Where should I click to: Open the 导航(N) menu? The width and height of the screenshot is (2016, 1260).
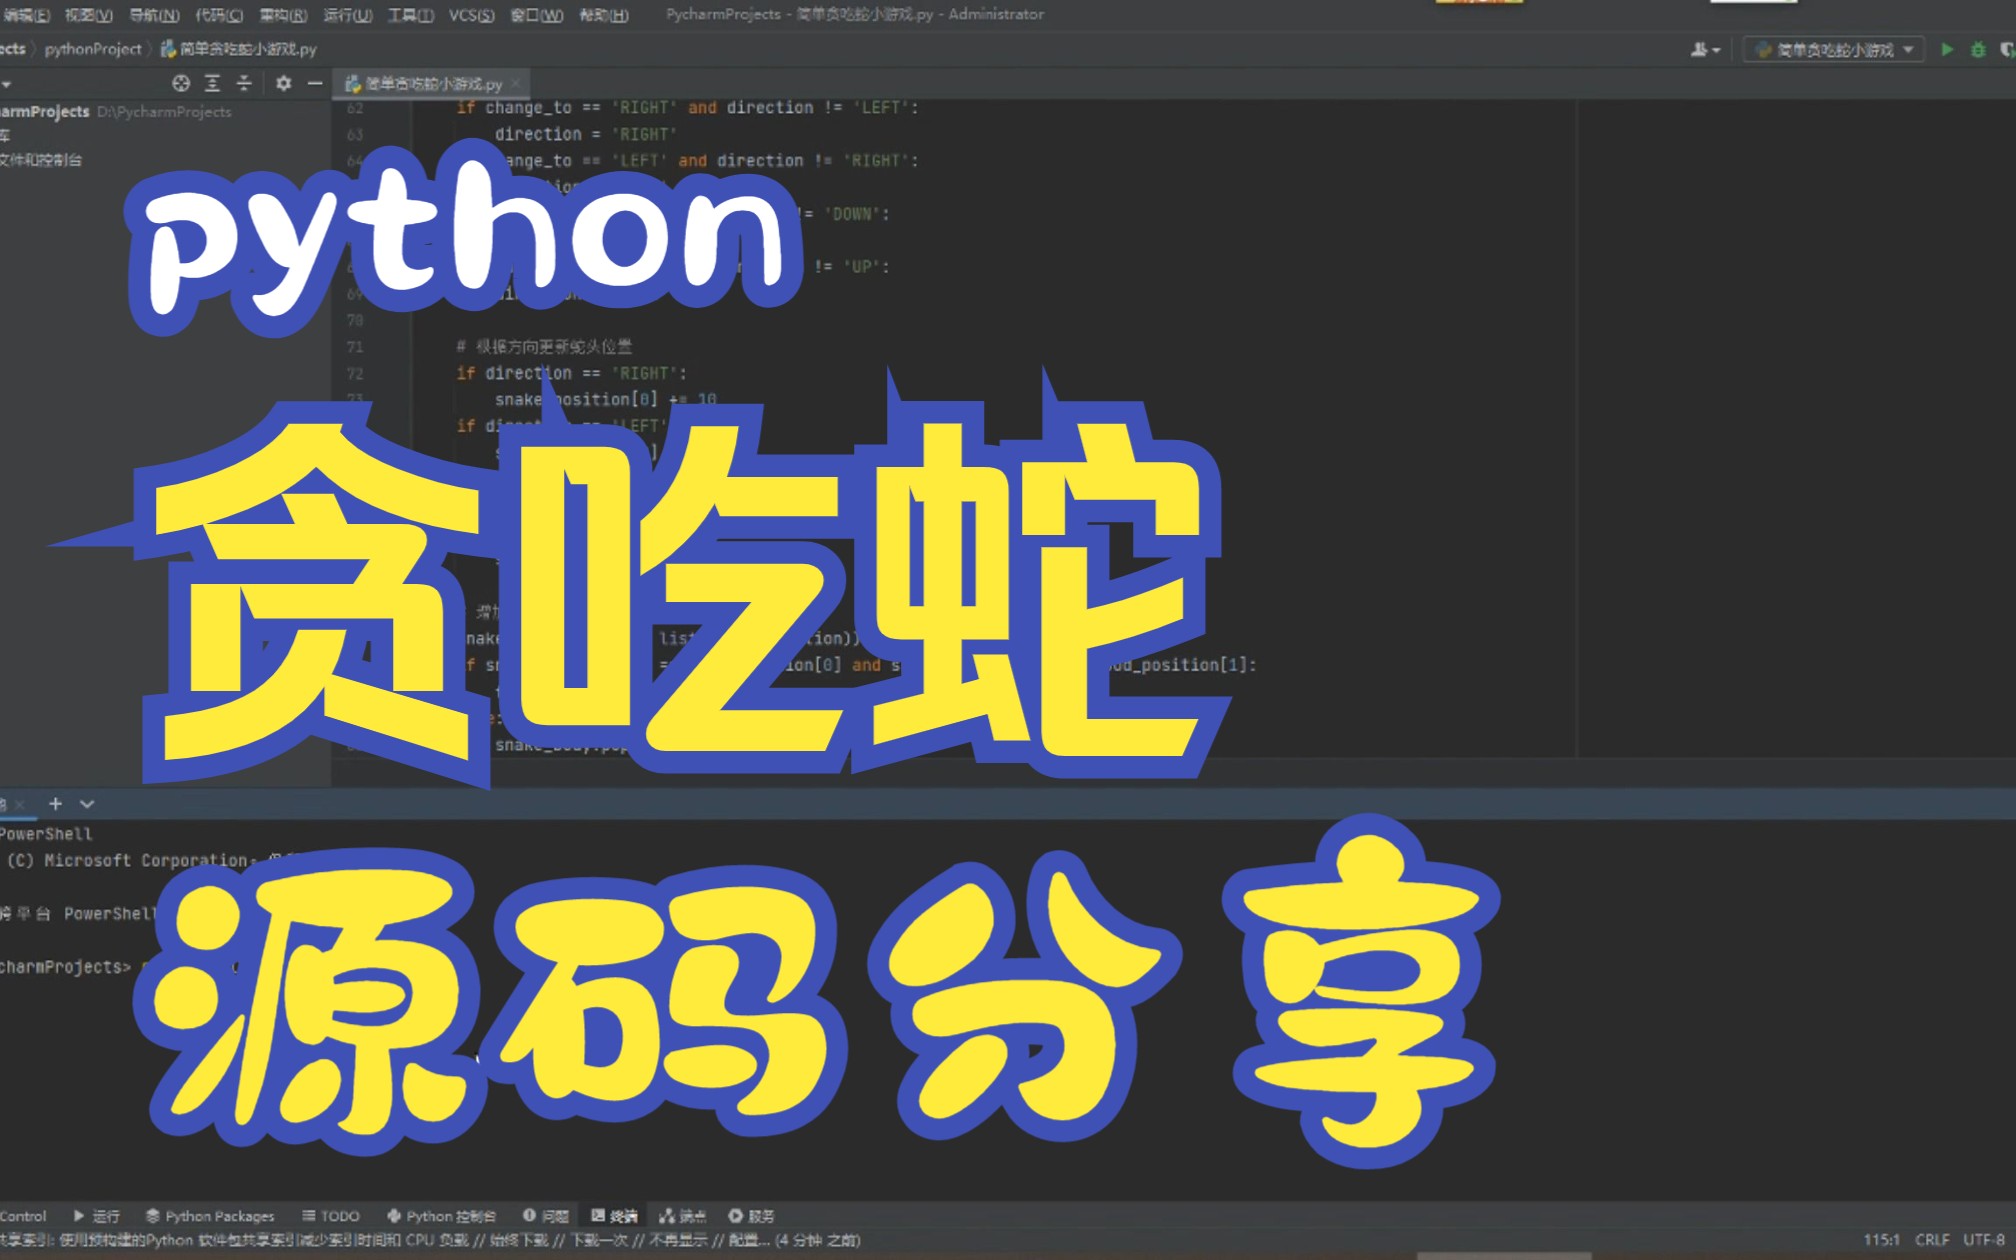pos(154,14)
